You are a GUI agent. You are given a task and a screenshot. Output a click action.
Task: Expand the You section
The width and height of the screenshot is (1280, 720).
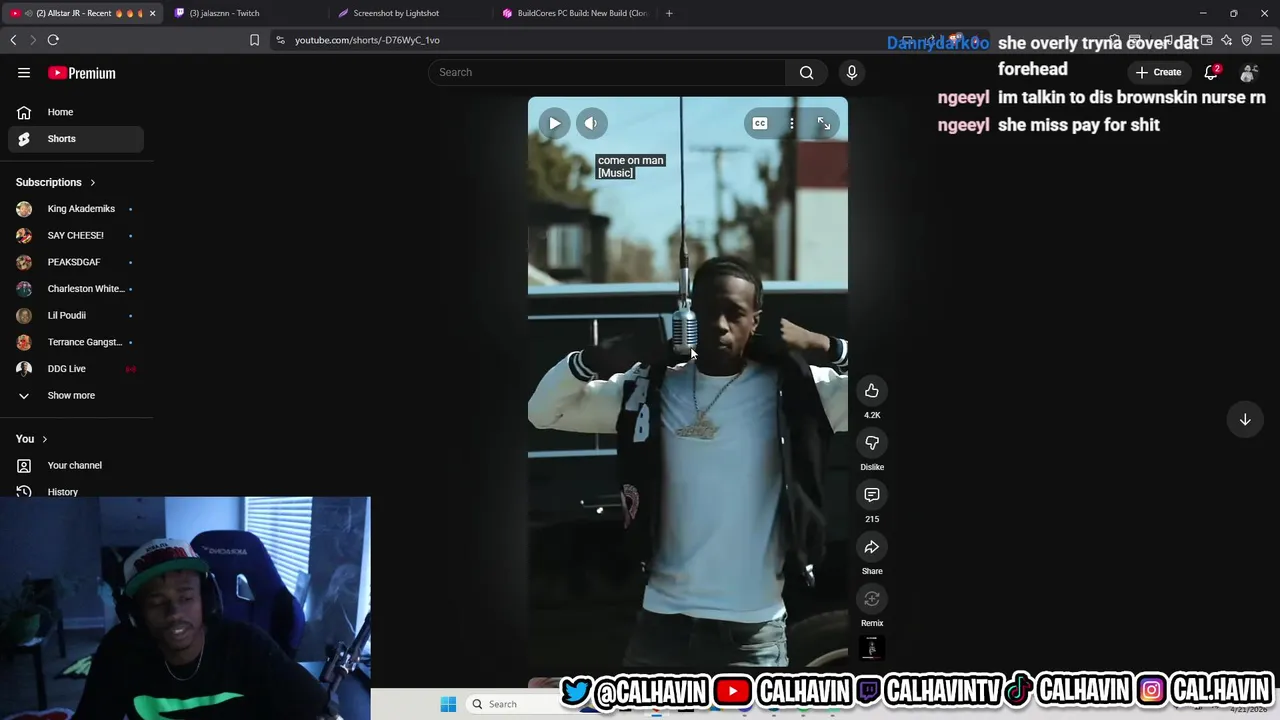(x=32, y=439)
